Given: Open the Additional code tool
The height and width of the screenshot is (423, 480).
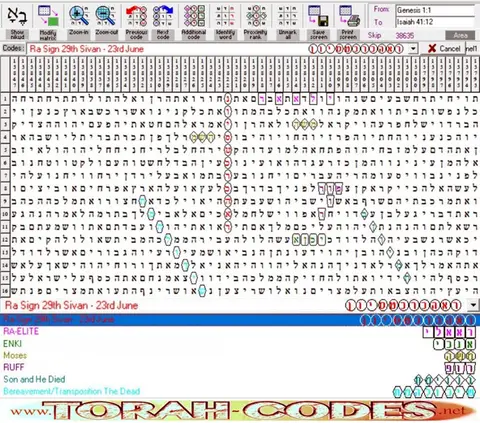Looking at the screenshot, I should point(194,22).
